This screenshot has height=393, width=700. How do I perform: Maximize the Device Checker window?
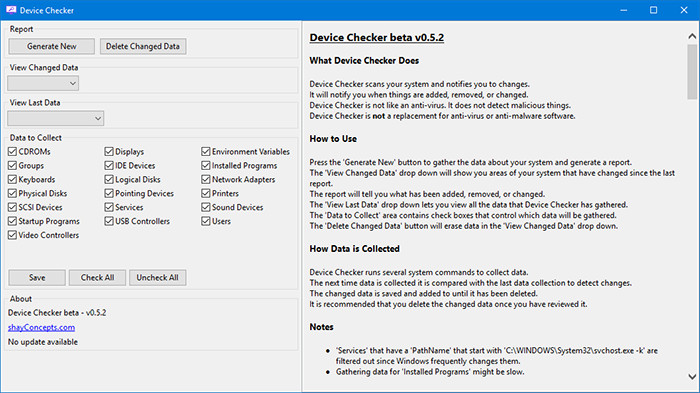pyautogui.click(x=654, y=10)
